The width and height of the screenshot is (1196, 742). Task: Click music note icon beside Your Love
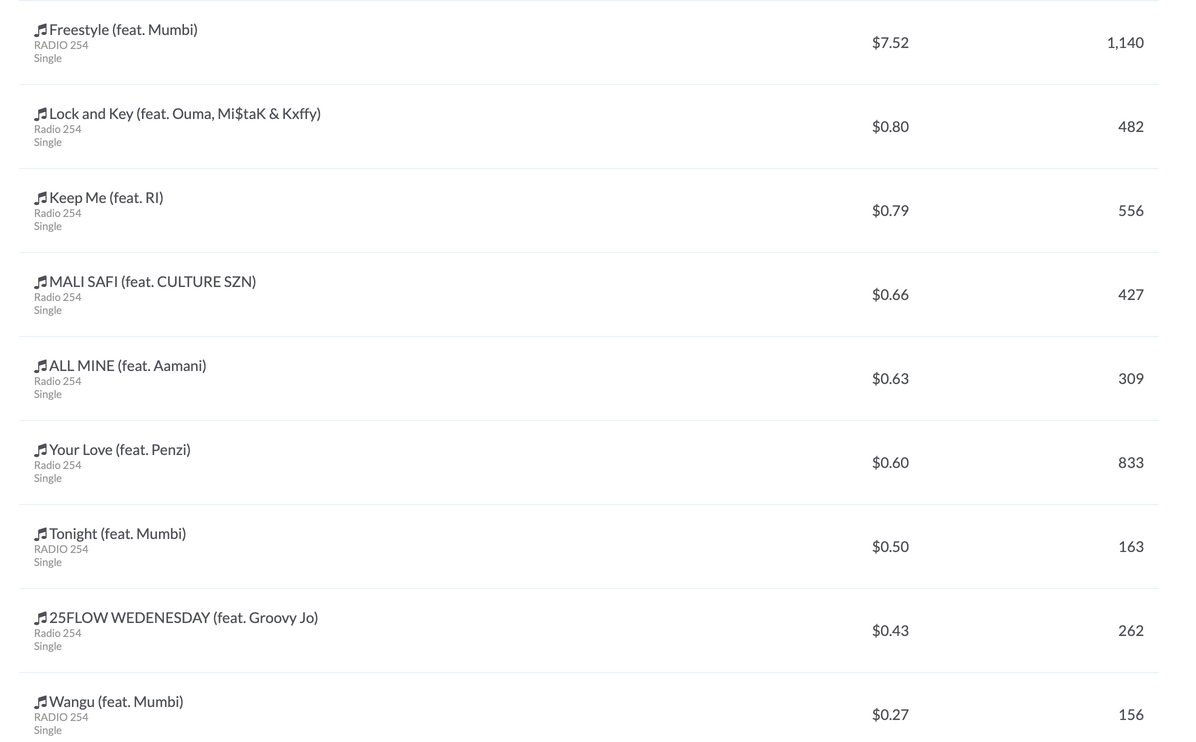click(40, 450)
